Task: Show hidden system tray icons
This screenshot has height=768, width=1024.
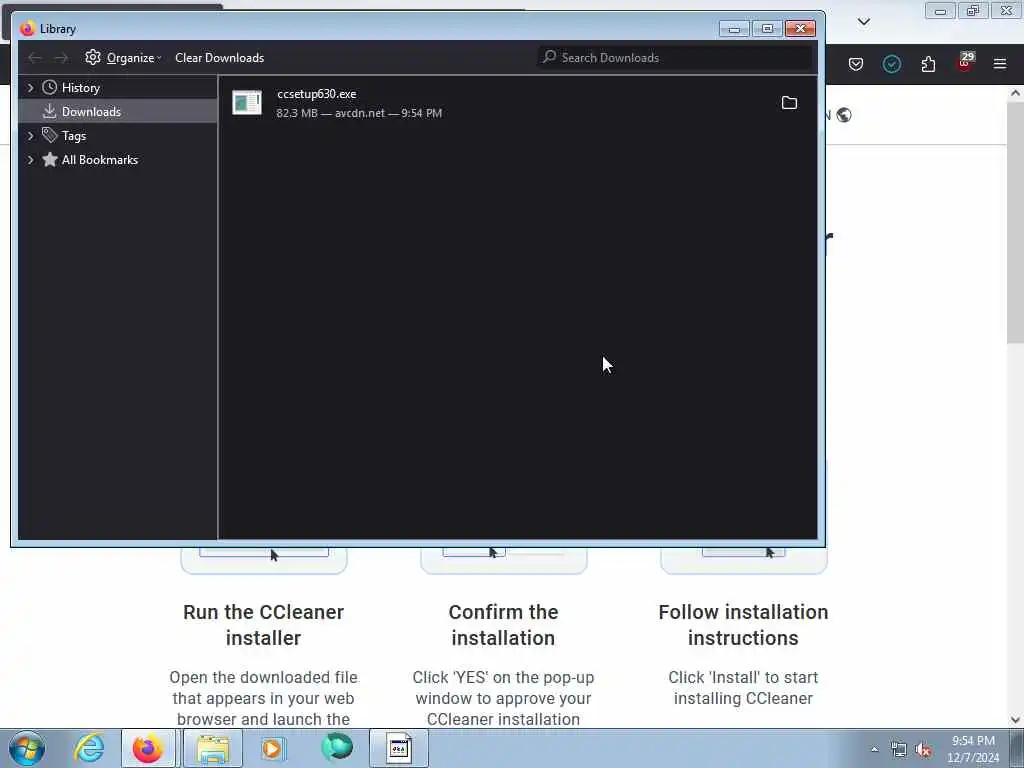Action: click(x=874, y=749)
